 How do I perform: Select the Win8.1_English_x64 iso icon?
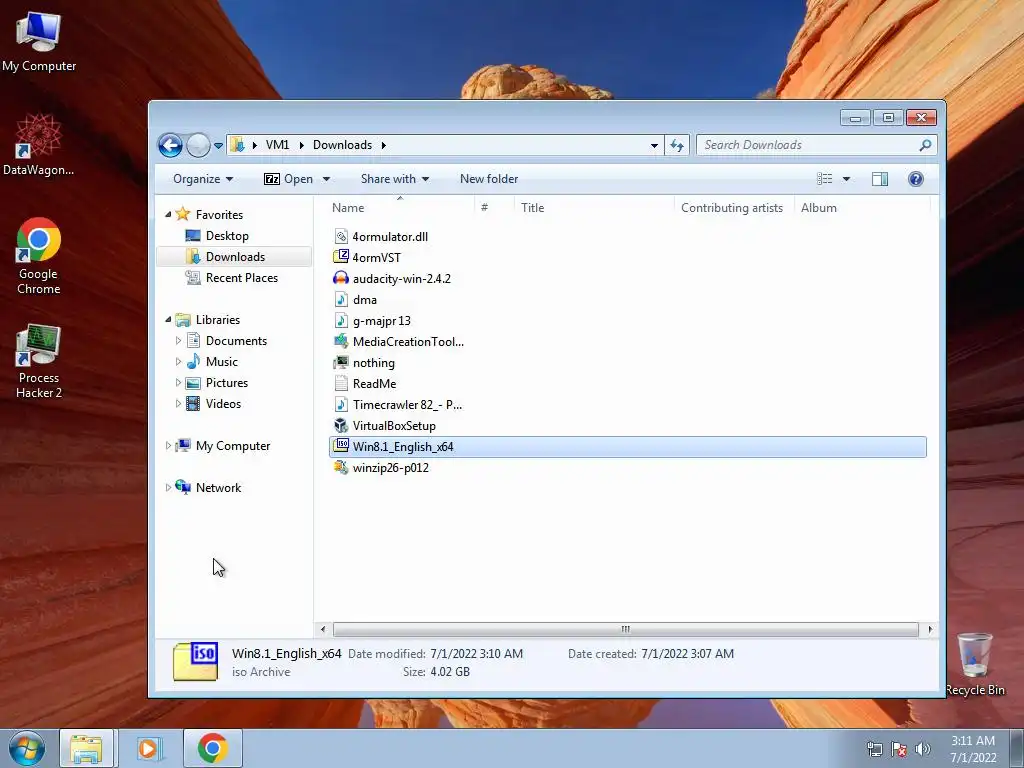click(341, 446)
